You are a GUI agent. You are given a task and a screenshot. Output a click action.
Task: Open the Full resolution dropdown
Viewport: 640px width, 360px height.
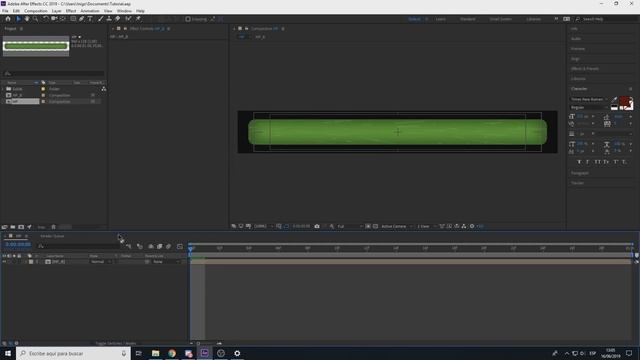tap(349, 226)
